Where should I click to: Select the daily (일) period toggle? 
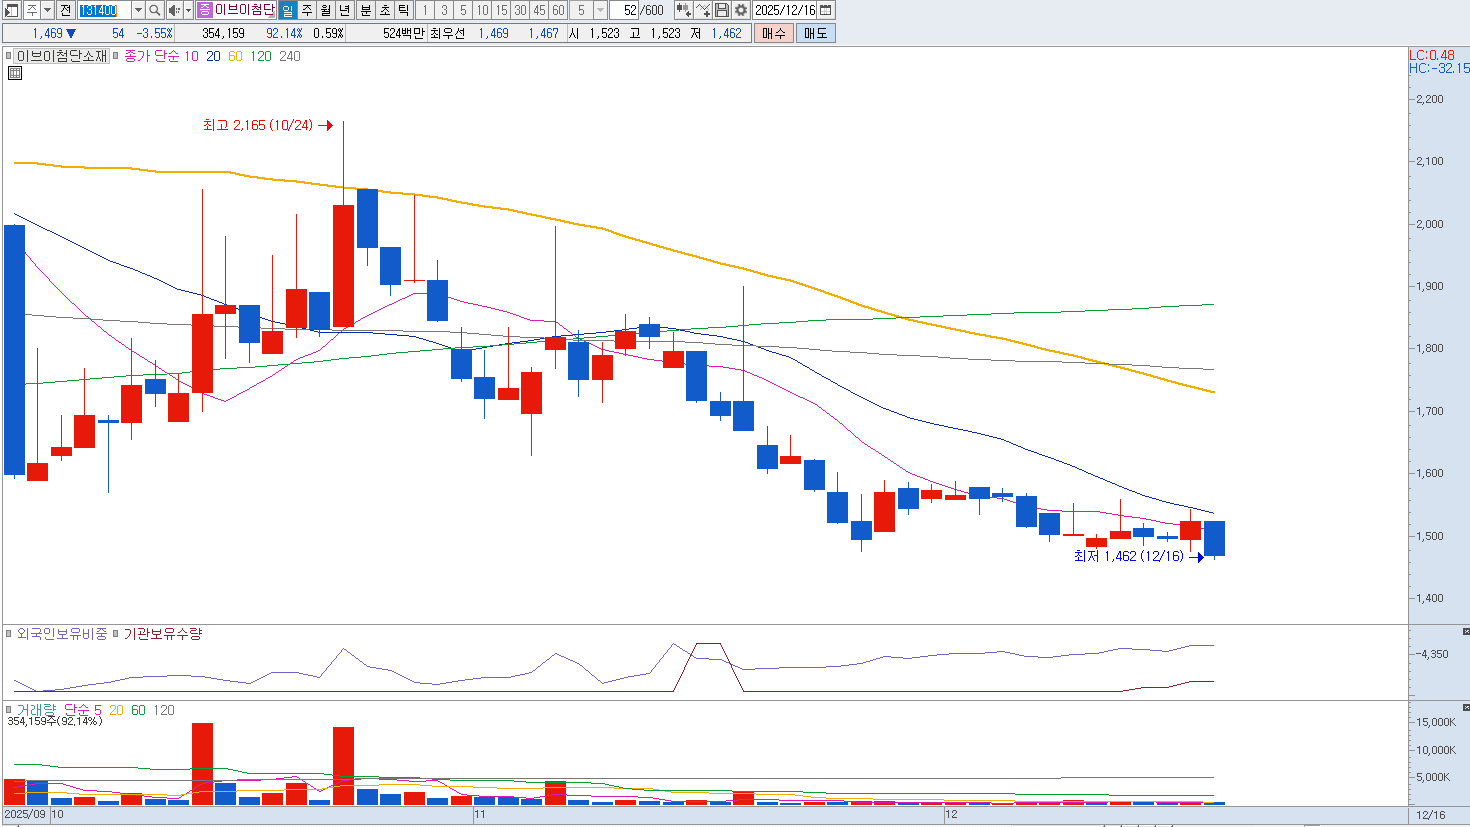pos(288,10)
